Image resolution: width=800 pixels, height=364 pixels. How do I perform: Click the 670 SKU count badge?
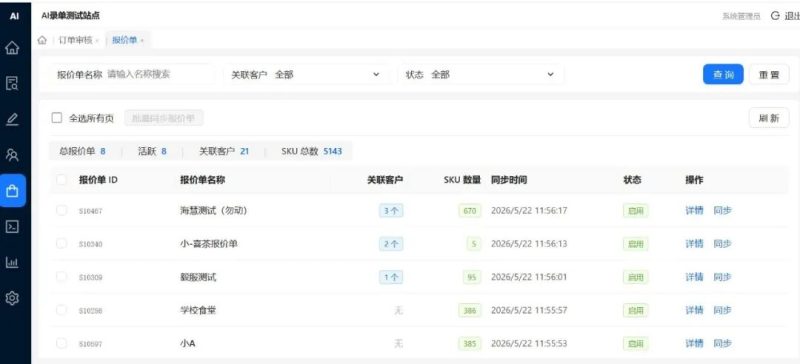[x=470, y=210]
